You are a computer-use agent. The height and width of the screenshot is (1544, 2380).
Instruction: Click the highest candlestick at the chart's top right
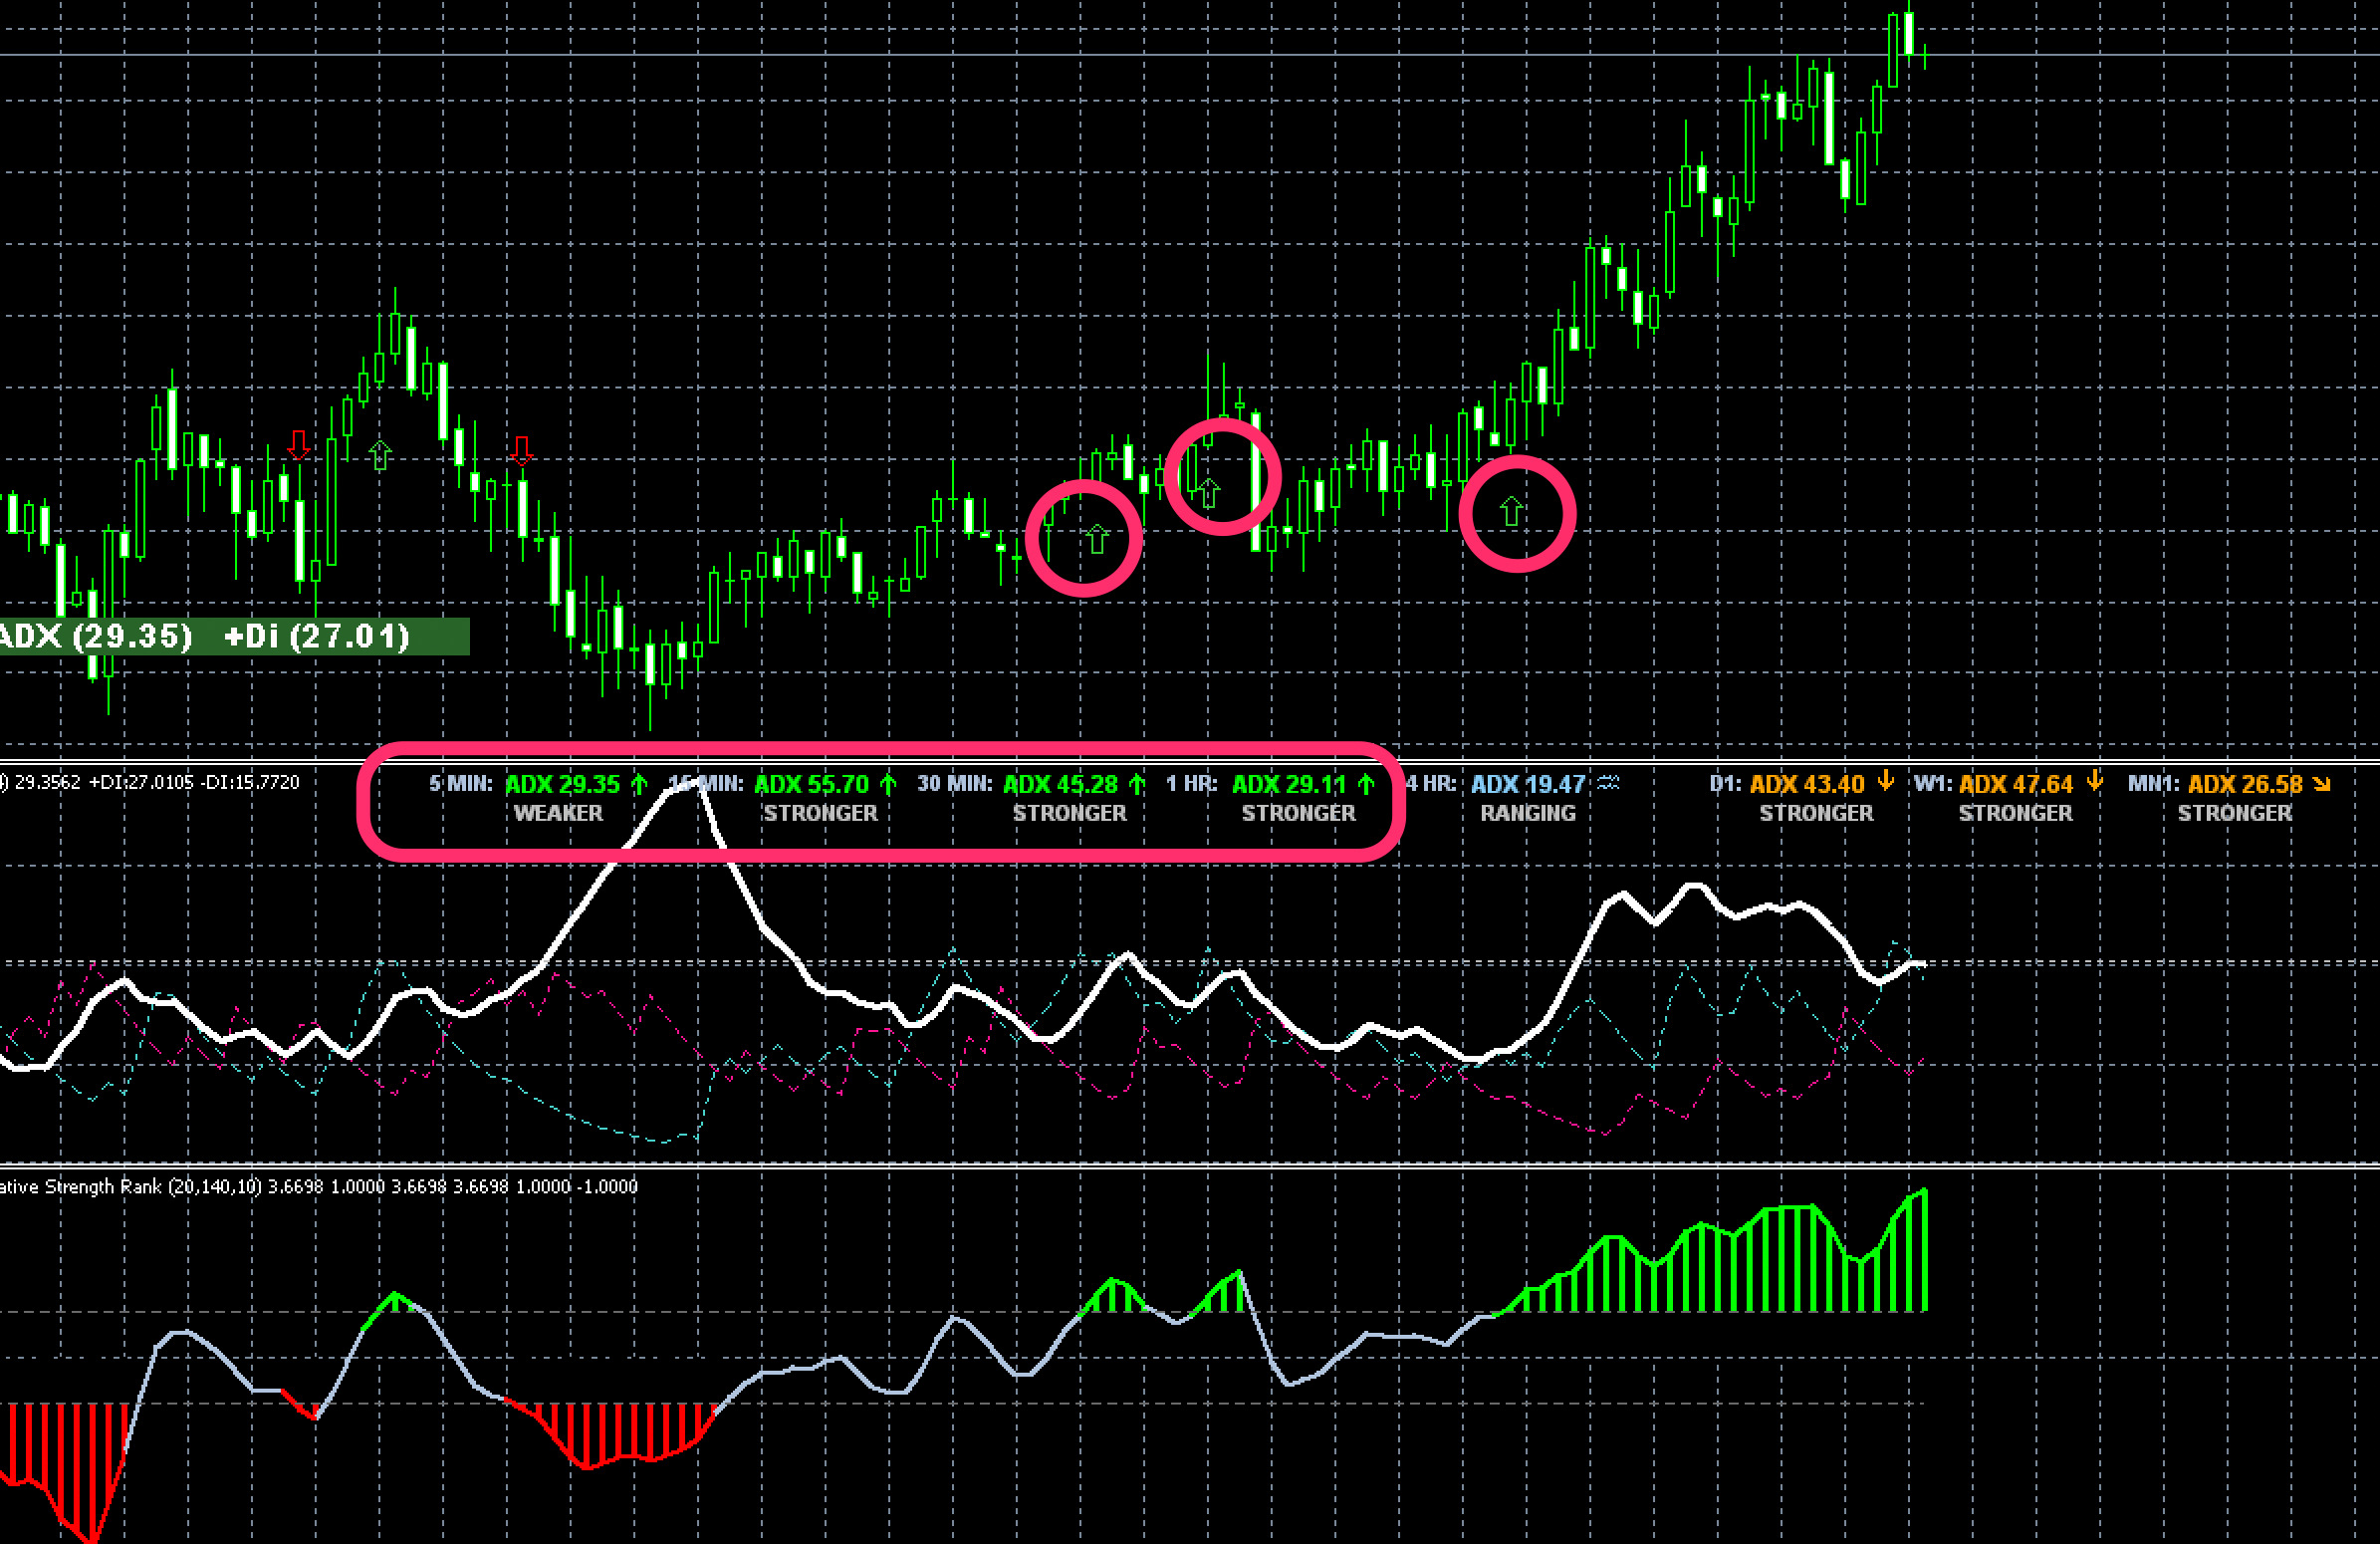pos(1909,30)
